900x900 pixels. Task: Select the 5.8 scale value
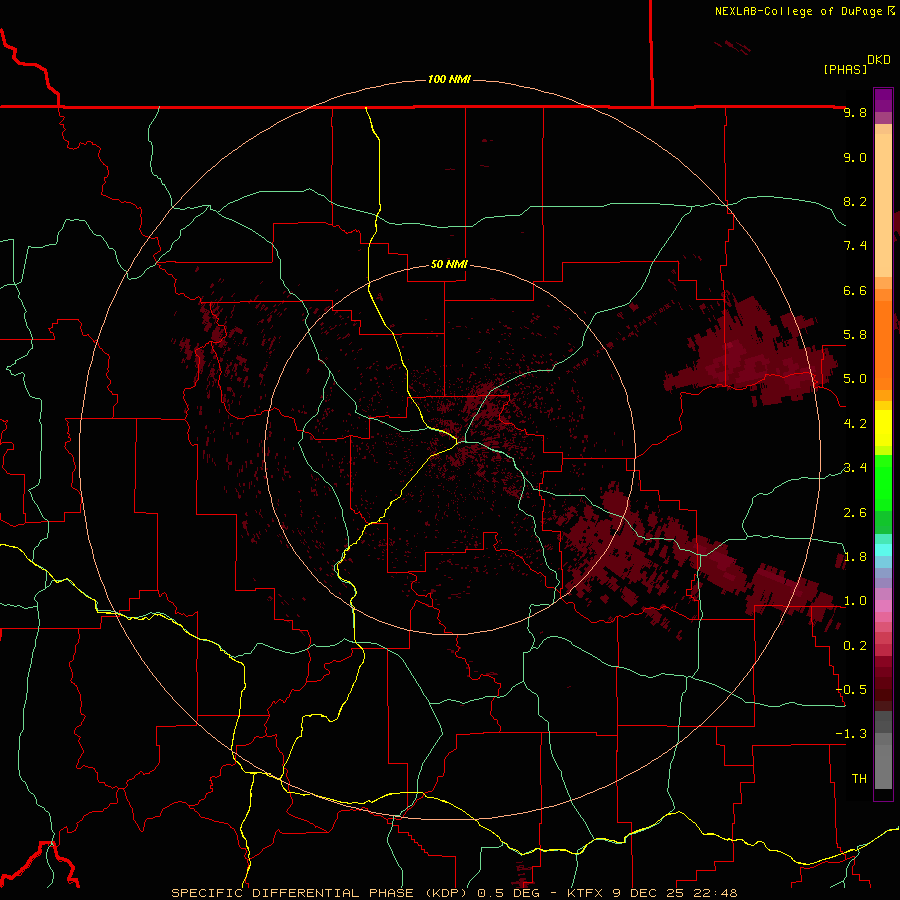pyautogui.click(x=855, y=335)
